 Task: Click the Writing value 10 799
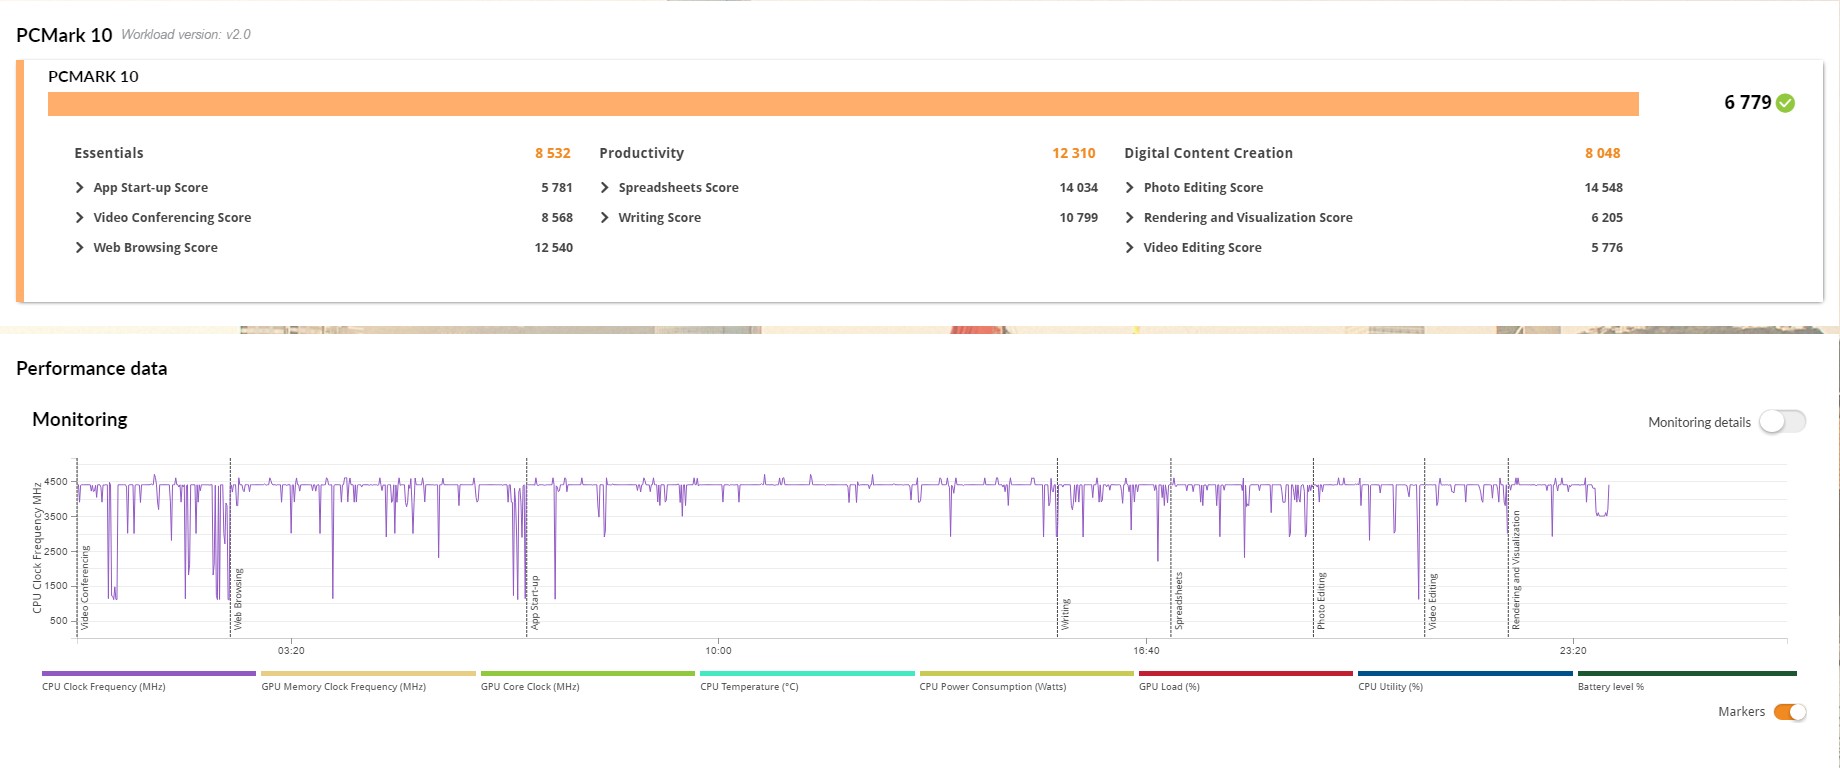(x=1079, y=218)
